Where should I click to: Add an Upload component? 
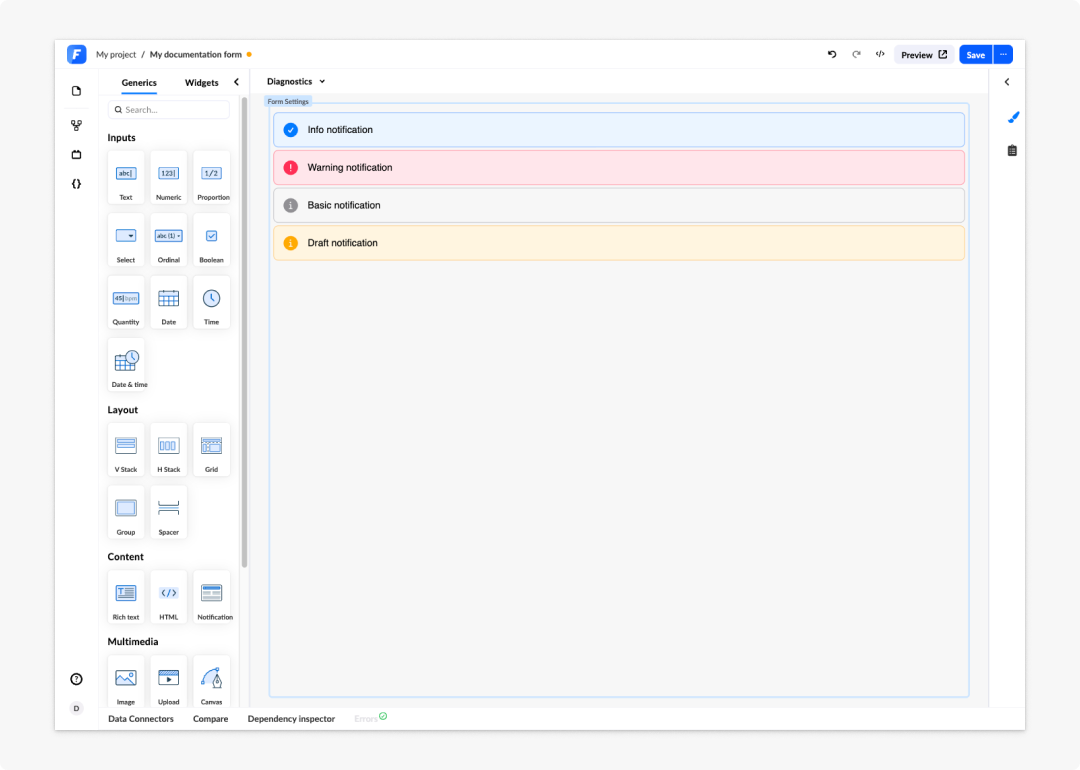pos(169,681)
